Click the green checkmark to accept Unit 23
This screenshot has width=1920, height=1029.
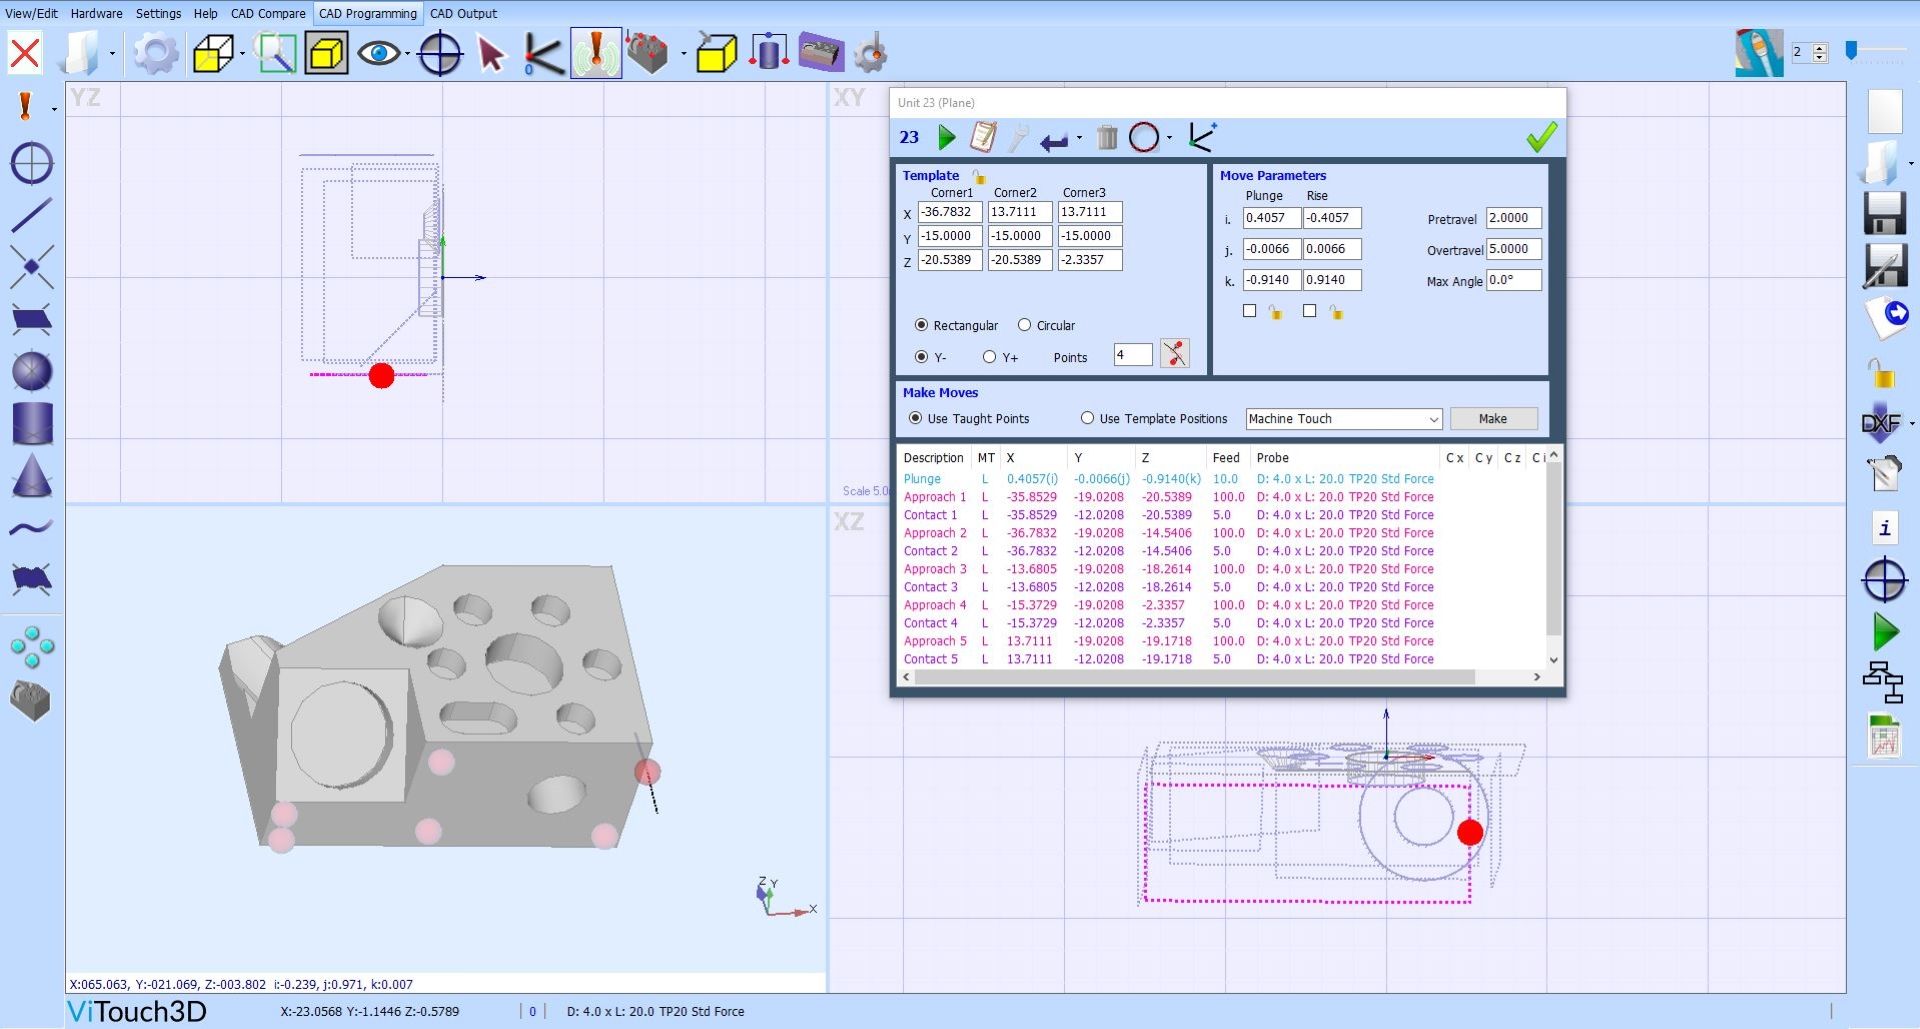coord(1541,138)
